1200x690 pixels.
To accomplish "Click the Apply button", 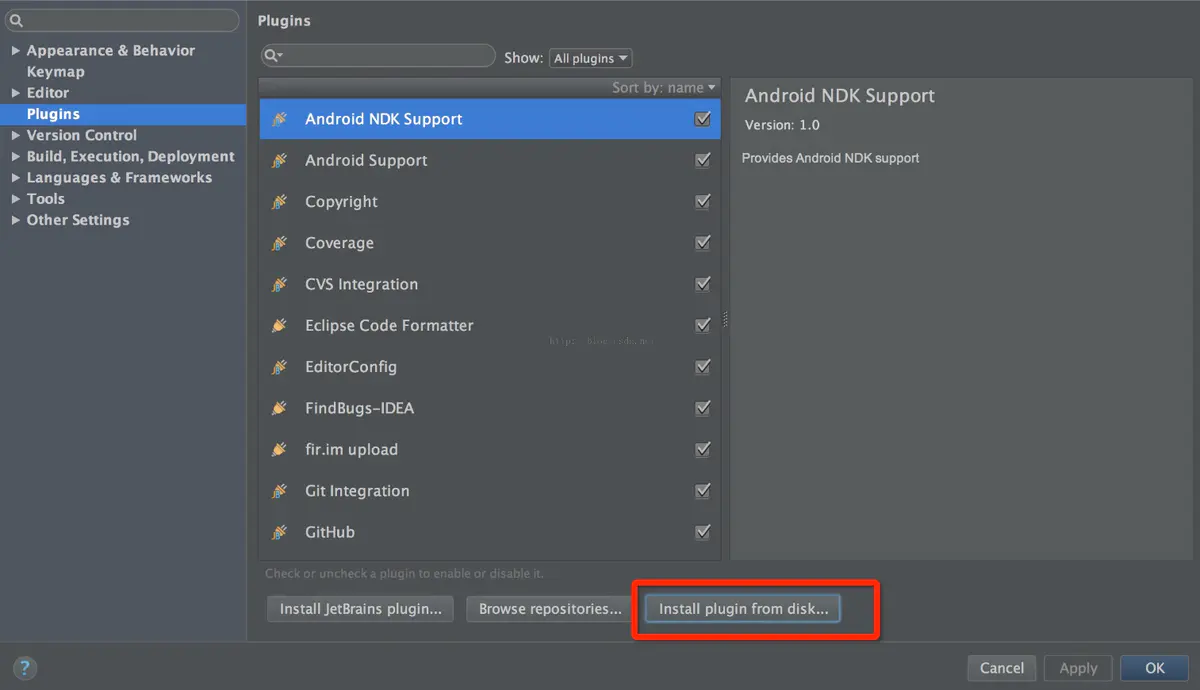I will pyautogui.click(x=1078, y=668).
